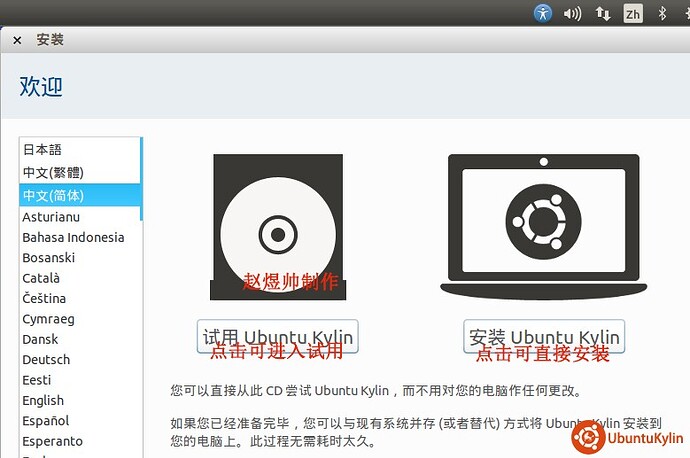The width and height of the screenshot is (690, 458).
Task: Close the 安装 installer window
Action: click(17, 40)
